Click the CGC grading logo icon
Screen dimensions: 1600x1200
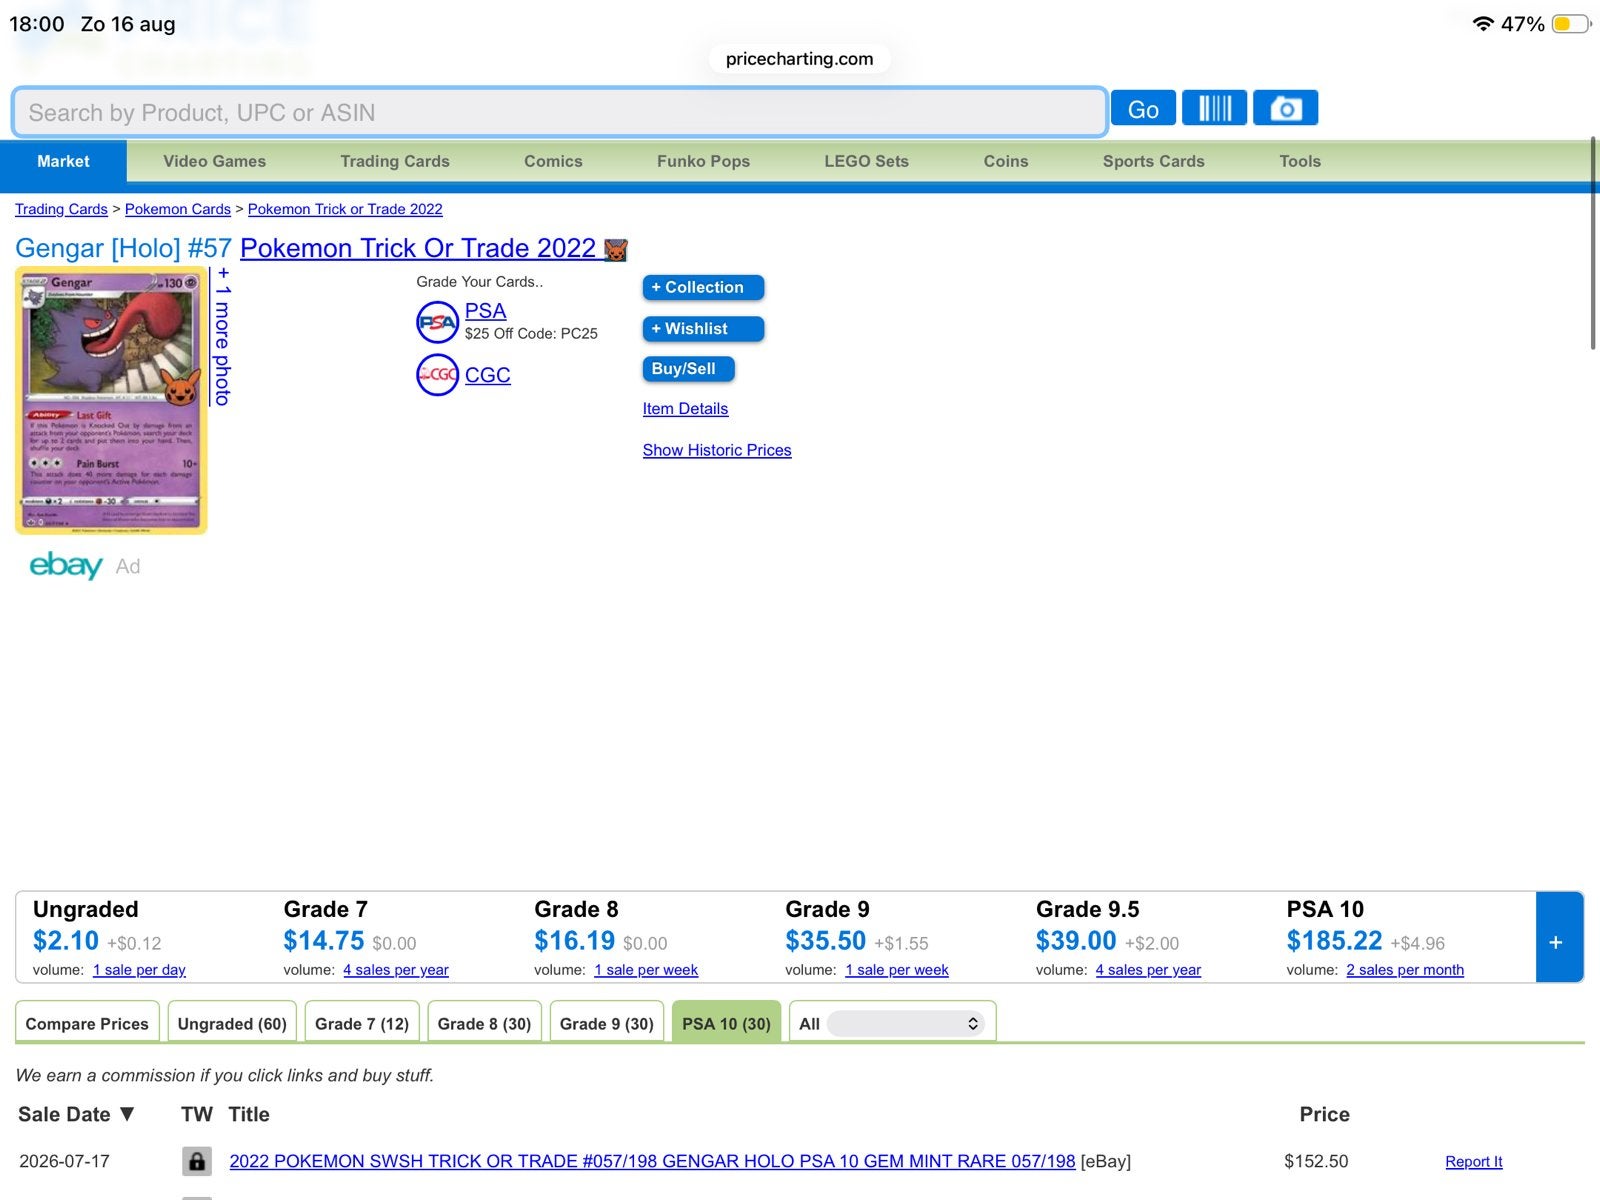(437, 375)
